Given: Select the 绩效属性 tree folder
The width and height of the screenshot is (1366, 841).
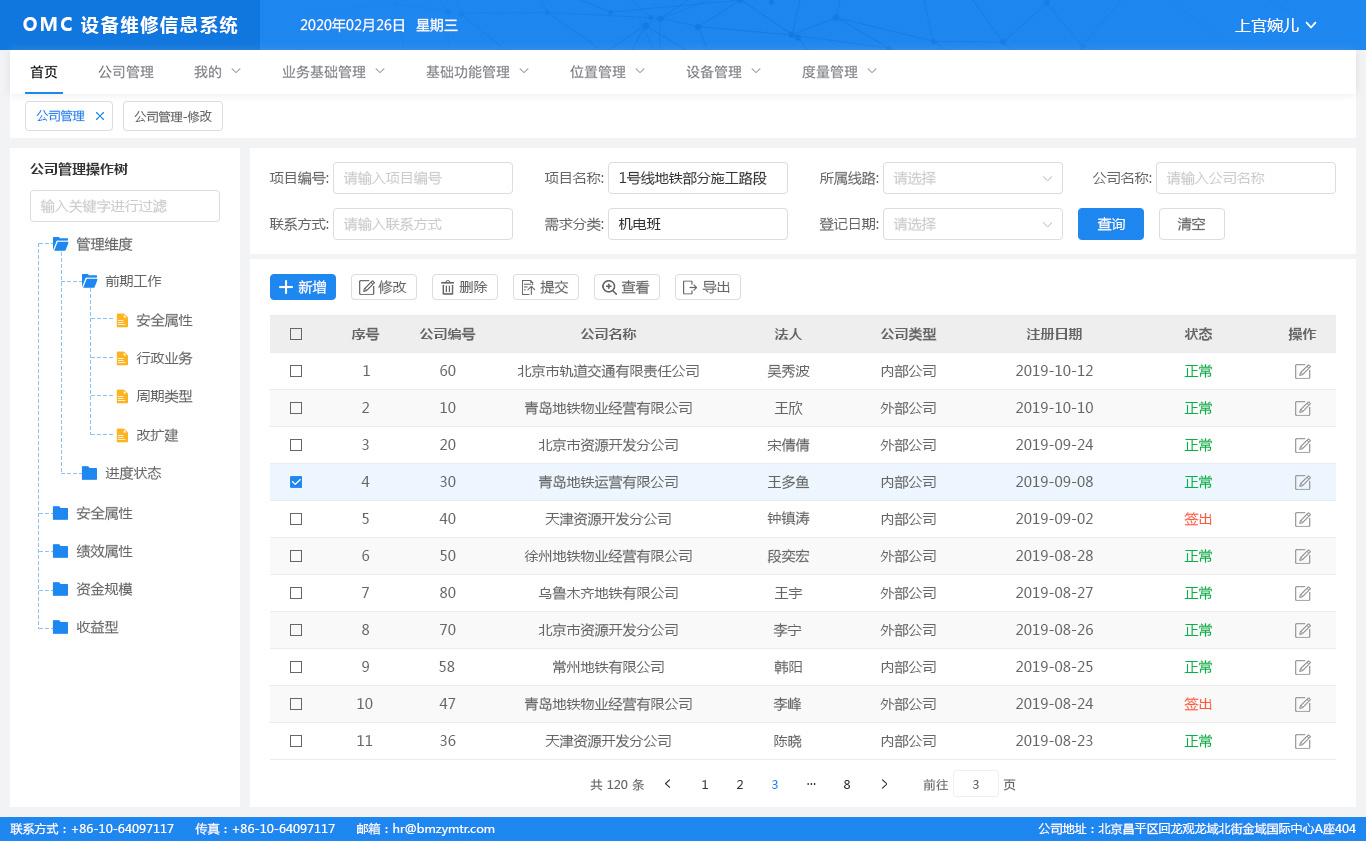Looking at the screenshot, I should [92, 551].
